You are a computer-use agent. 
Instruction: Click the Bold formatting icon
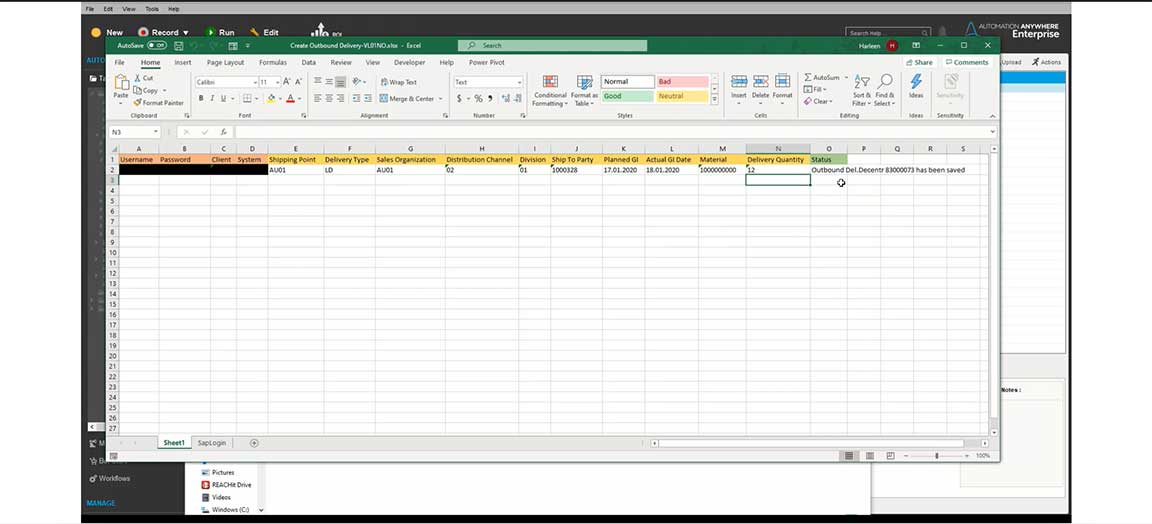click(201, 99)
